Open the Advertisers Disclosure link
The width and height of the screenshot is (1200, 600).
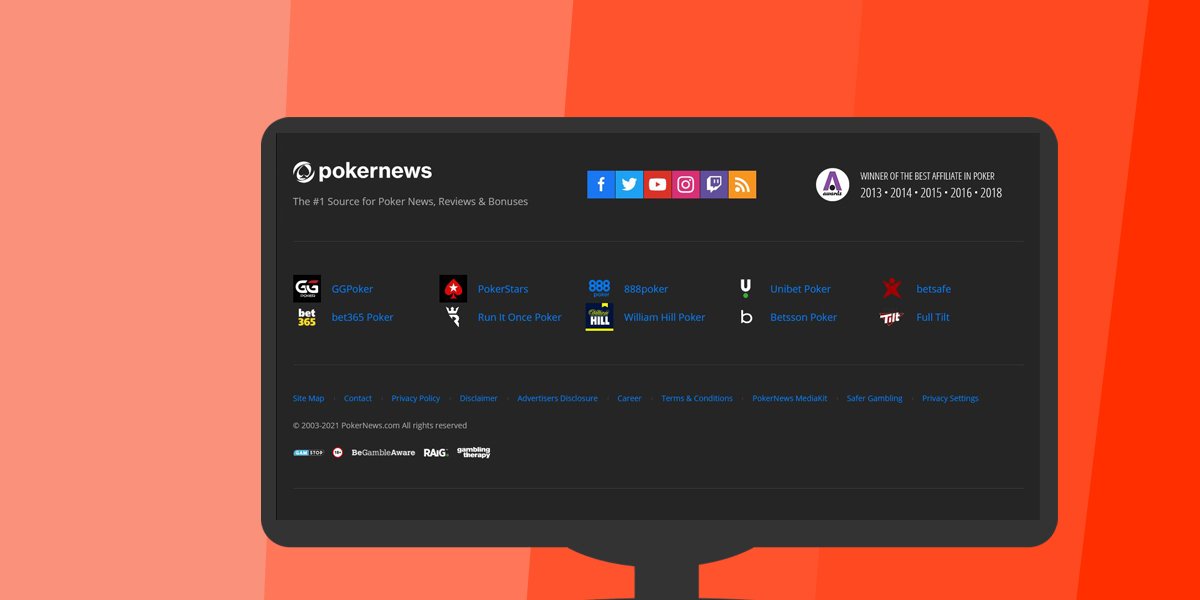point(557,398)
